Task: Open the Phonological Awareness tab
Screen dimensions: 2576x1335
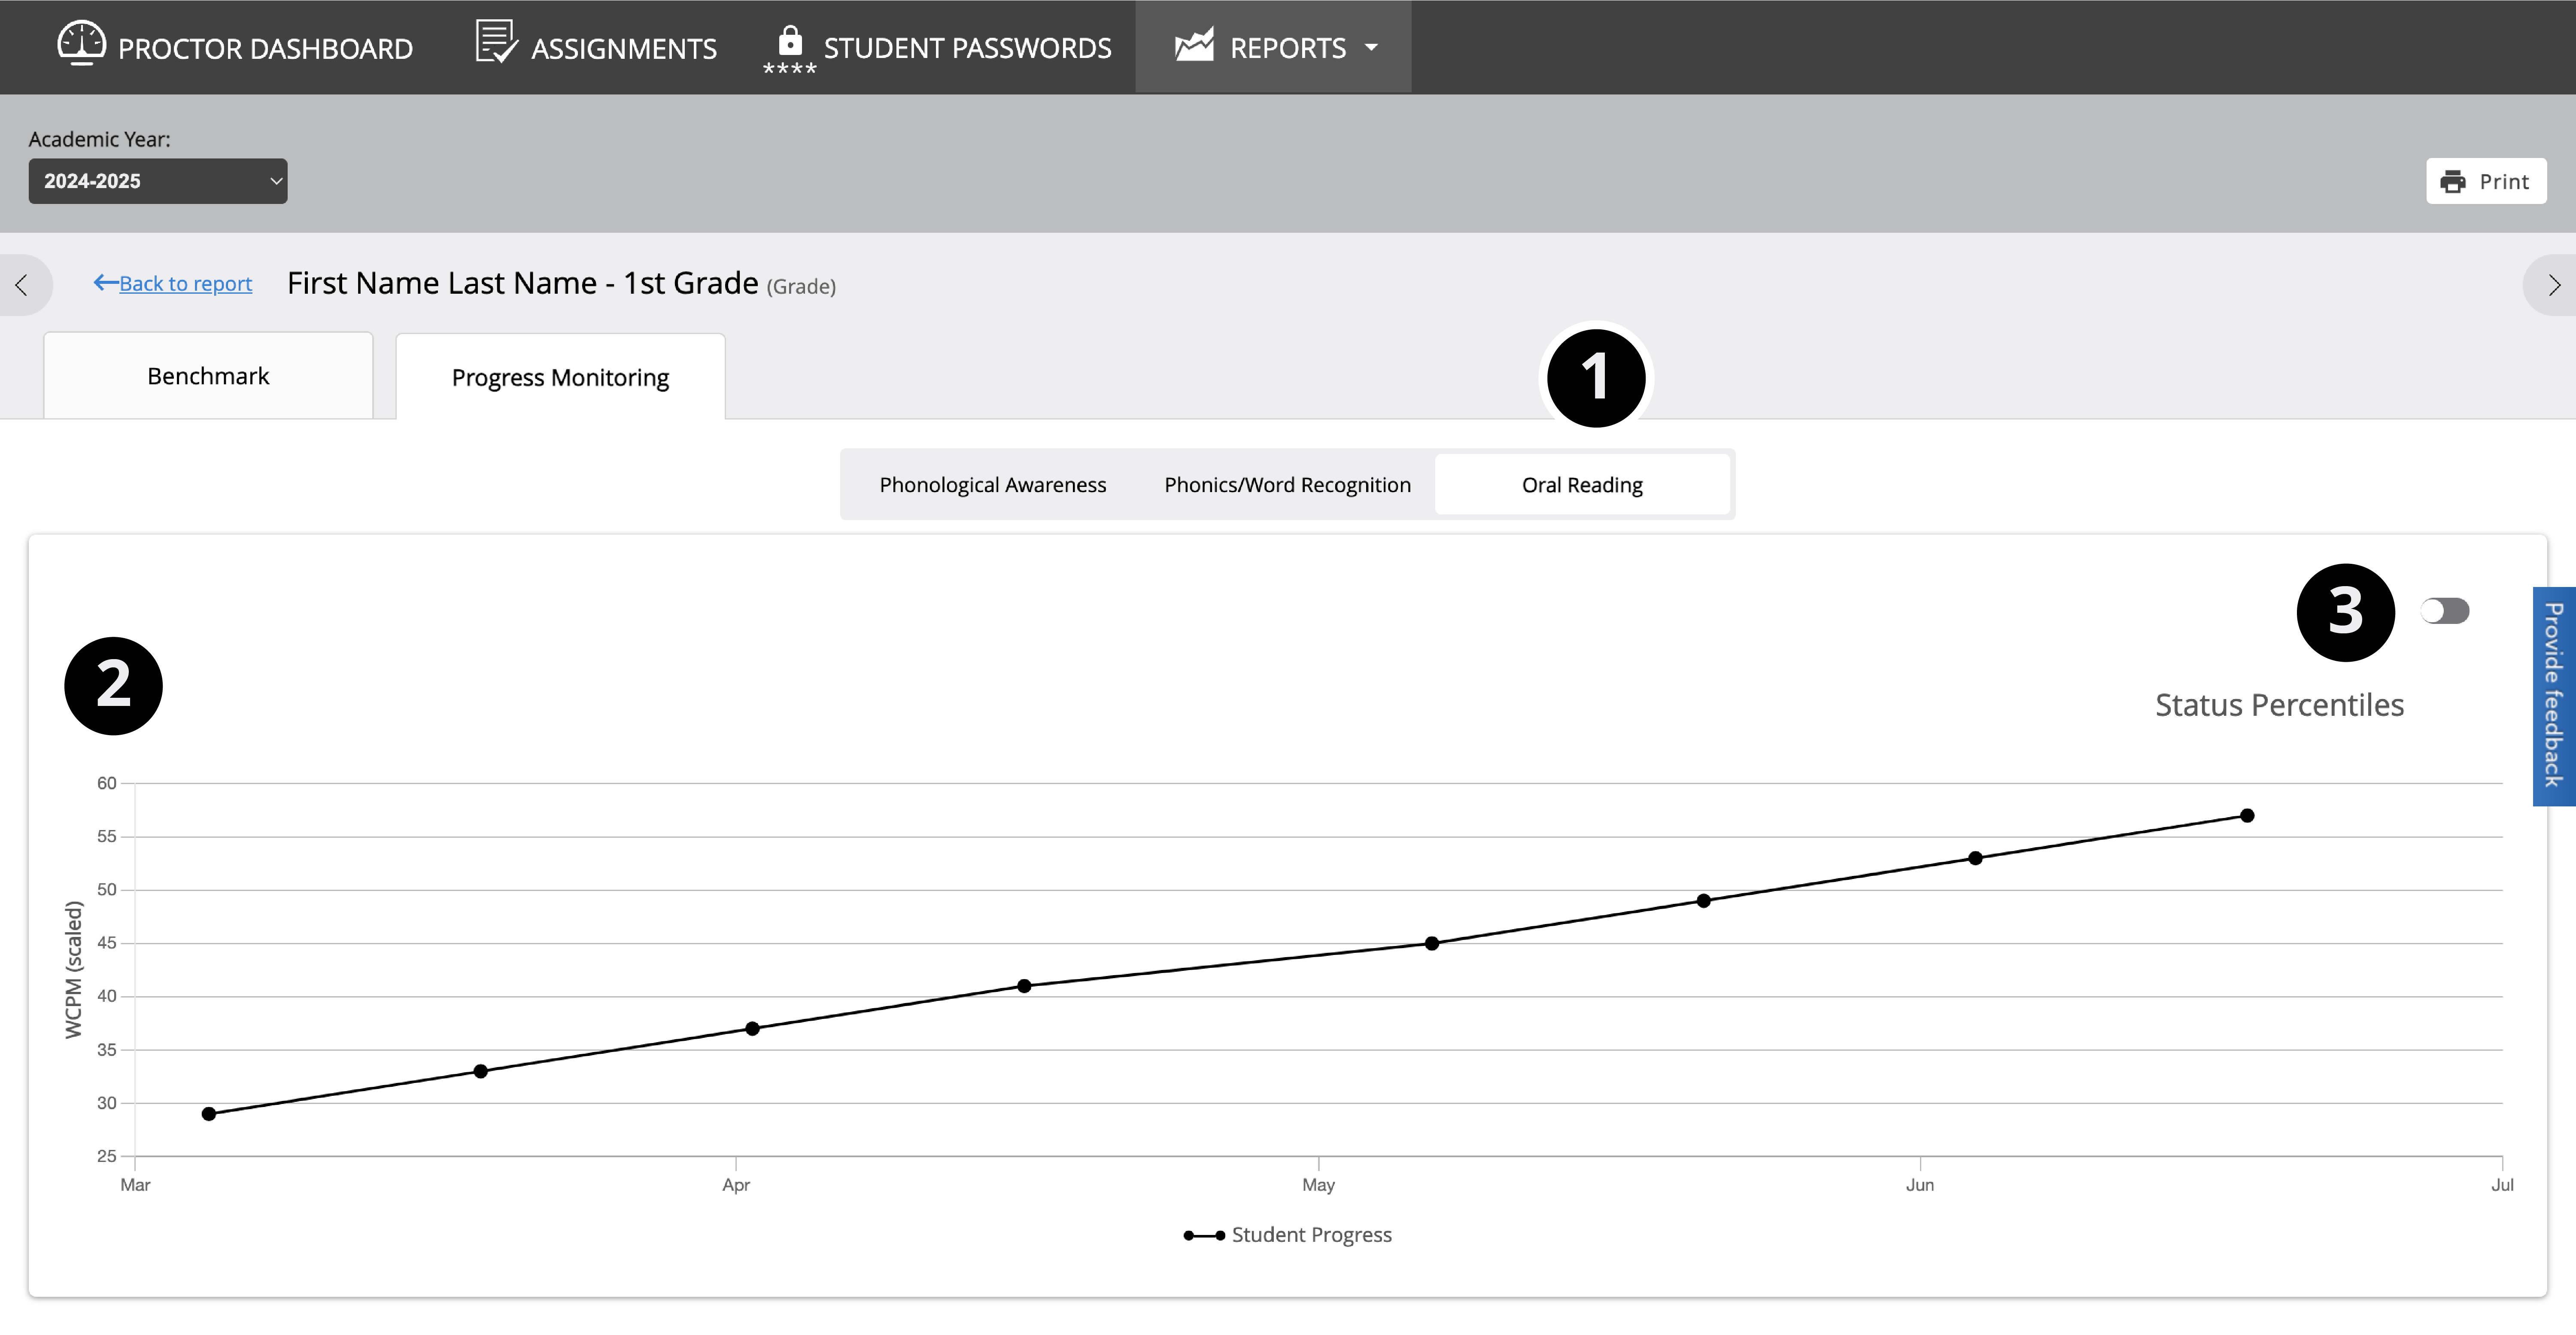Action: click(992, 484)
